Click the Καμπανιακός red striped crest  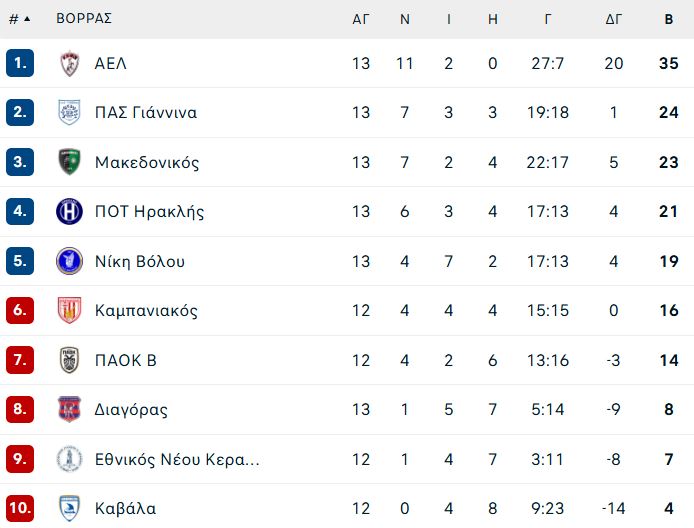(69, 310)
